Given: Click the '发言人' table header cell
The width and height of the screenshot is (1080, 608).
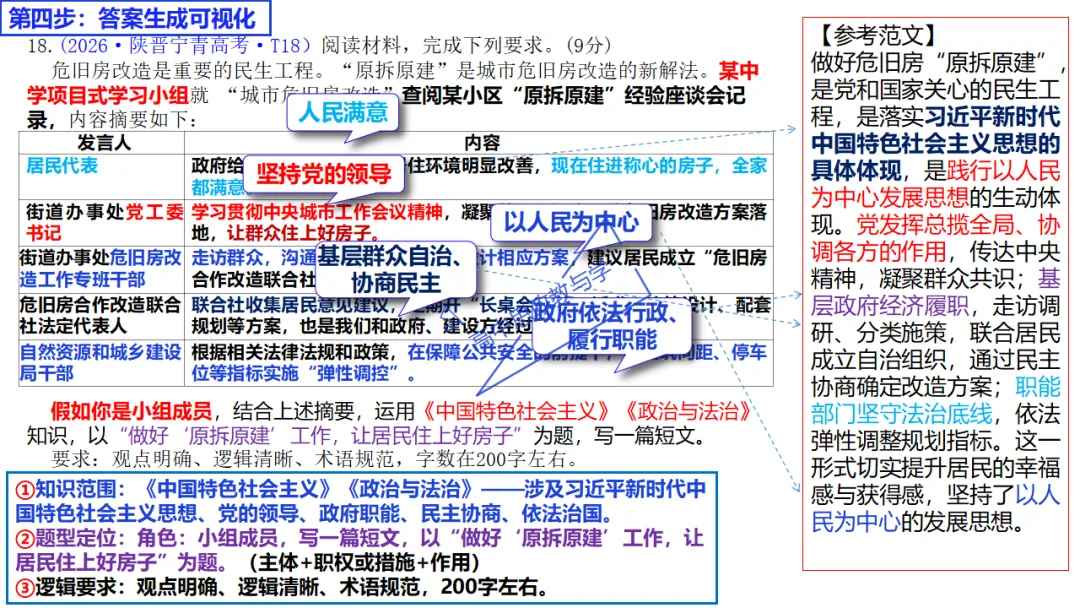Looking at the screenshot, I should click(102, 143).
